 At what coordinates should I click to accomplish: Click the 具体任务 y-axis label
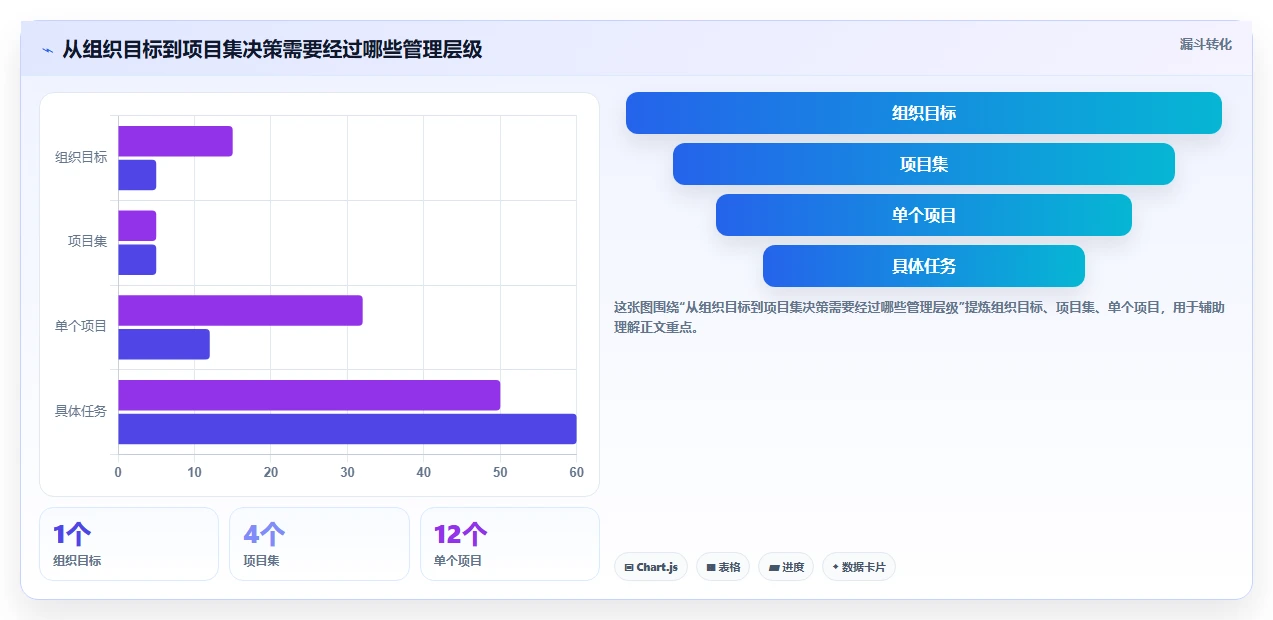81,411
